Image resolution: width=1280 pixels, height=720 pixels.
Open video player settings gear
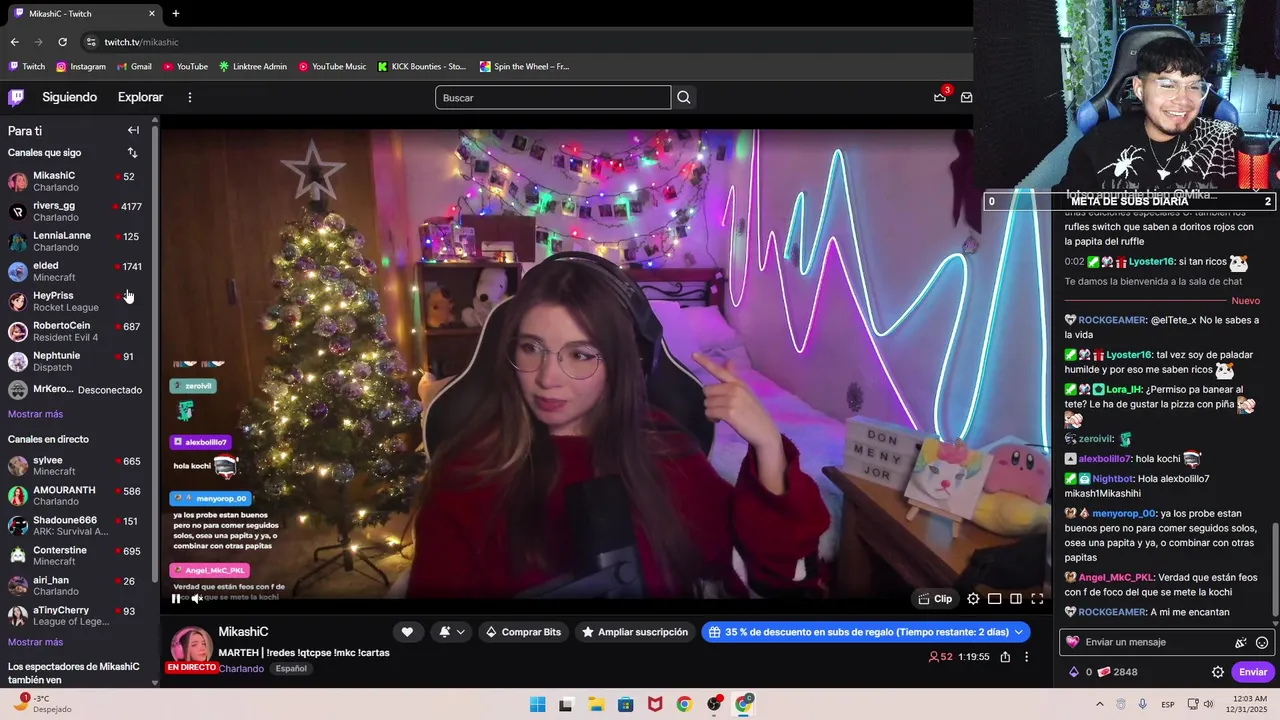(x=973, y=599)
